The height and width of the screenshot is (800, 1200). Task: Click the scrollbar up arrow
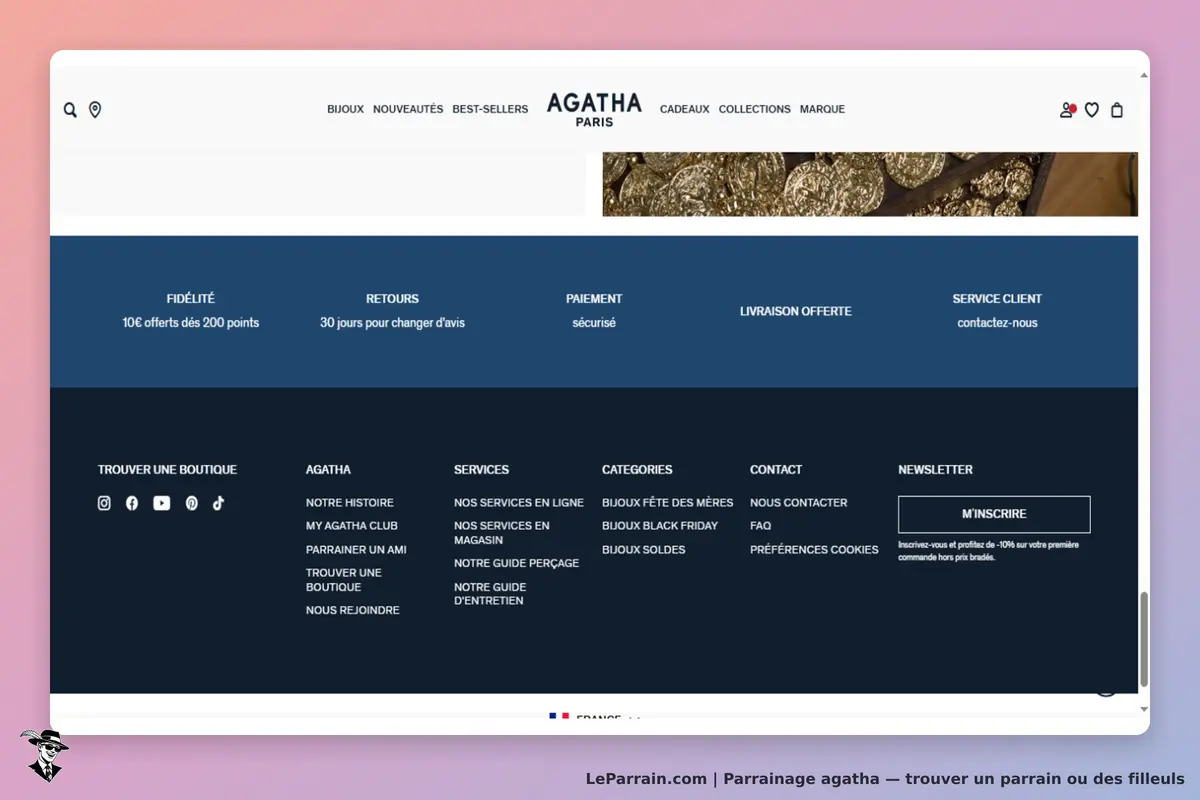1144,75
